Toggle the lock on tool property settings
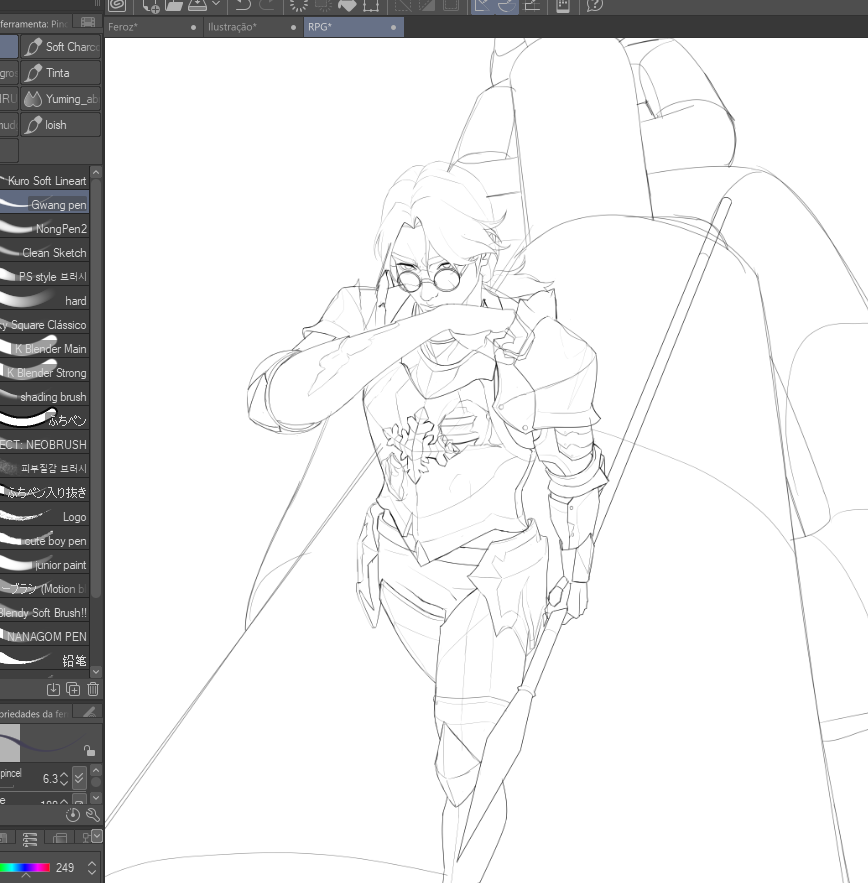868x883 pixels. point(90,752)
